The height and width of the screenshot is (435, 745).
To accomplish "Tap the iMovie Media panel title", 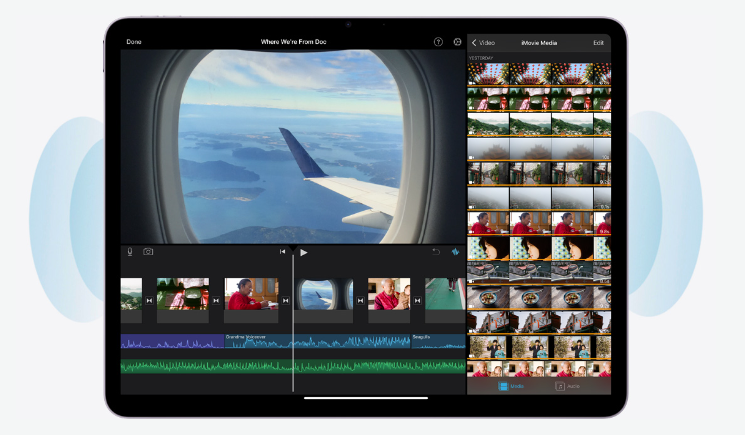I will point(539,43).
